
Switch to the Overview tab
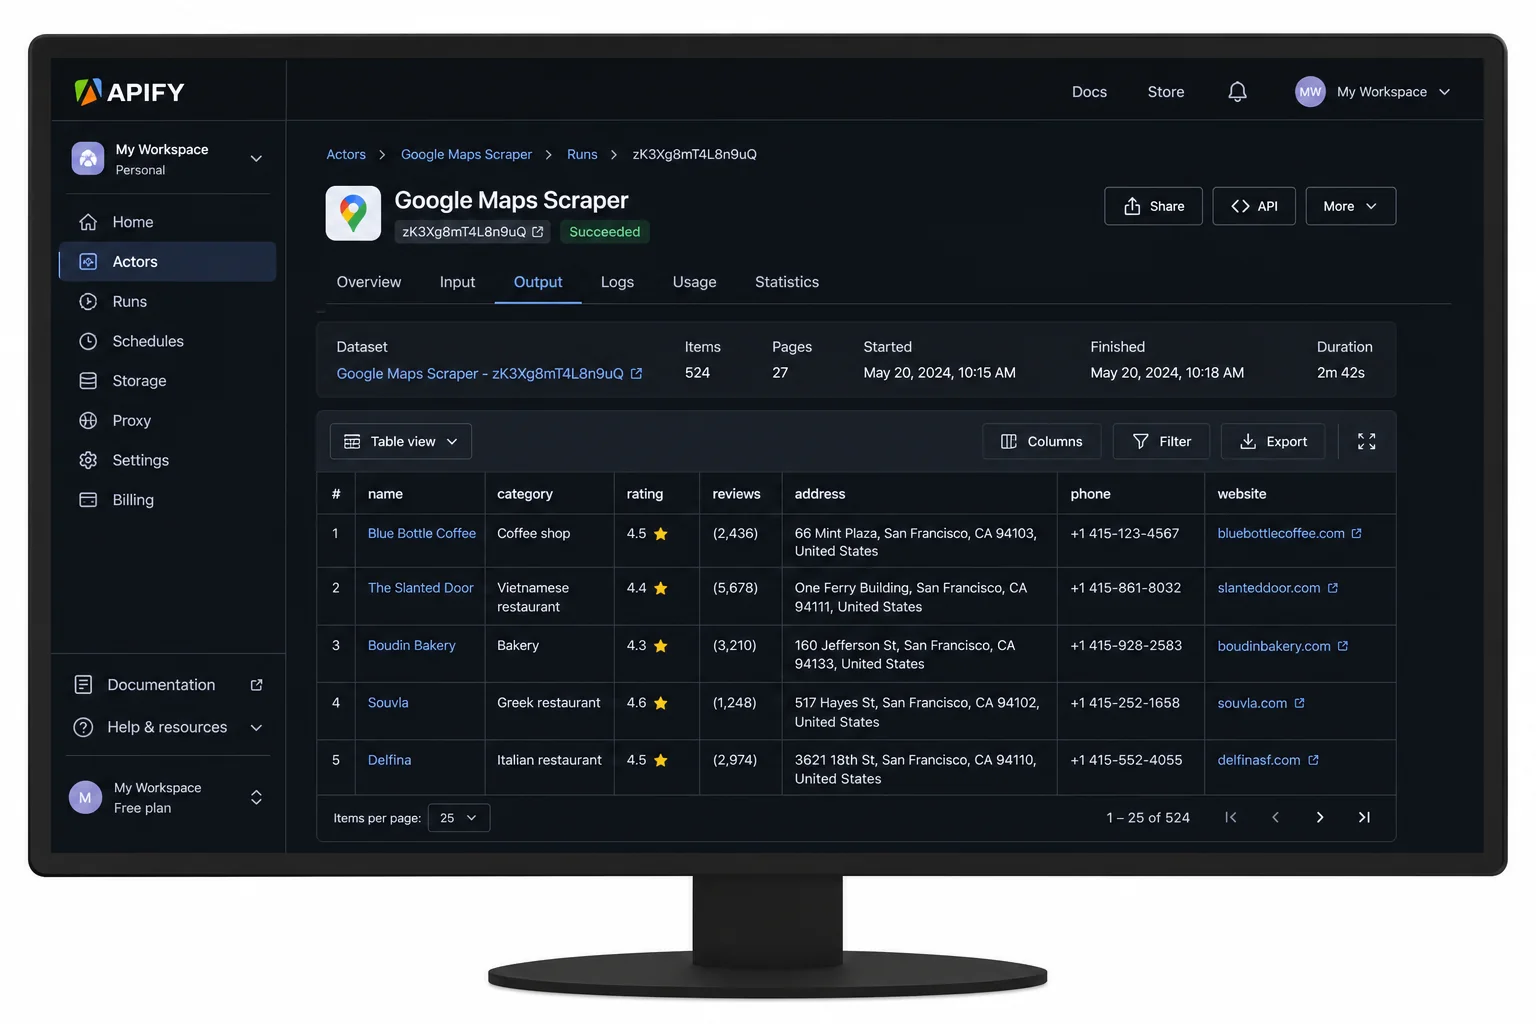pos(369,283)
